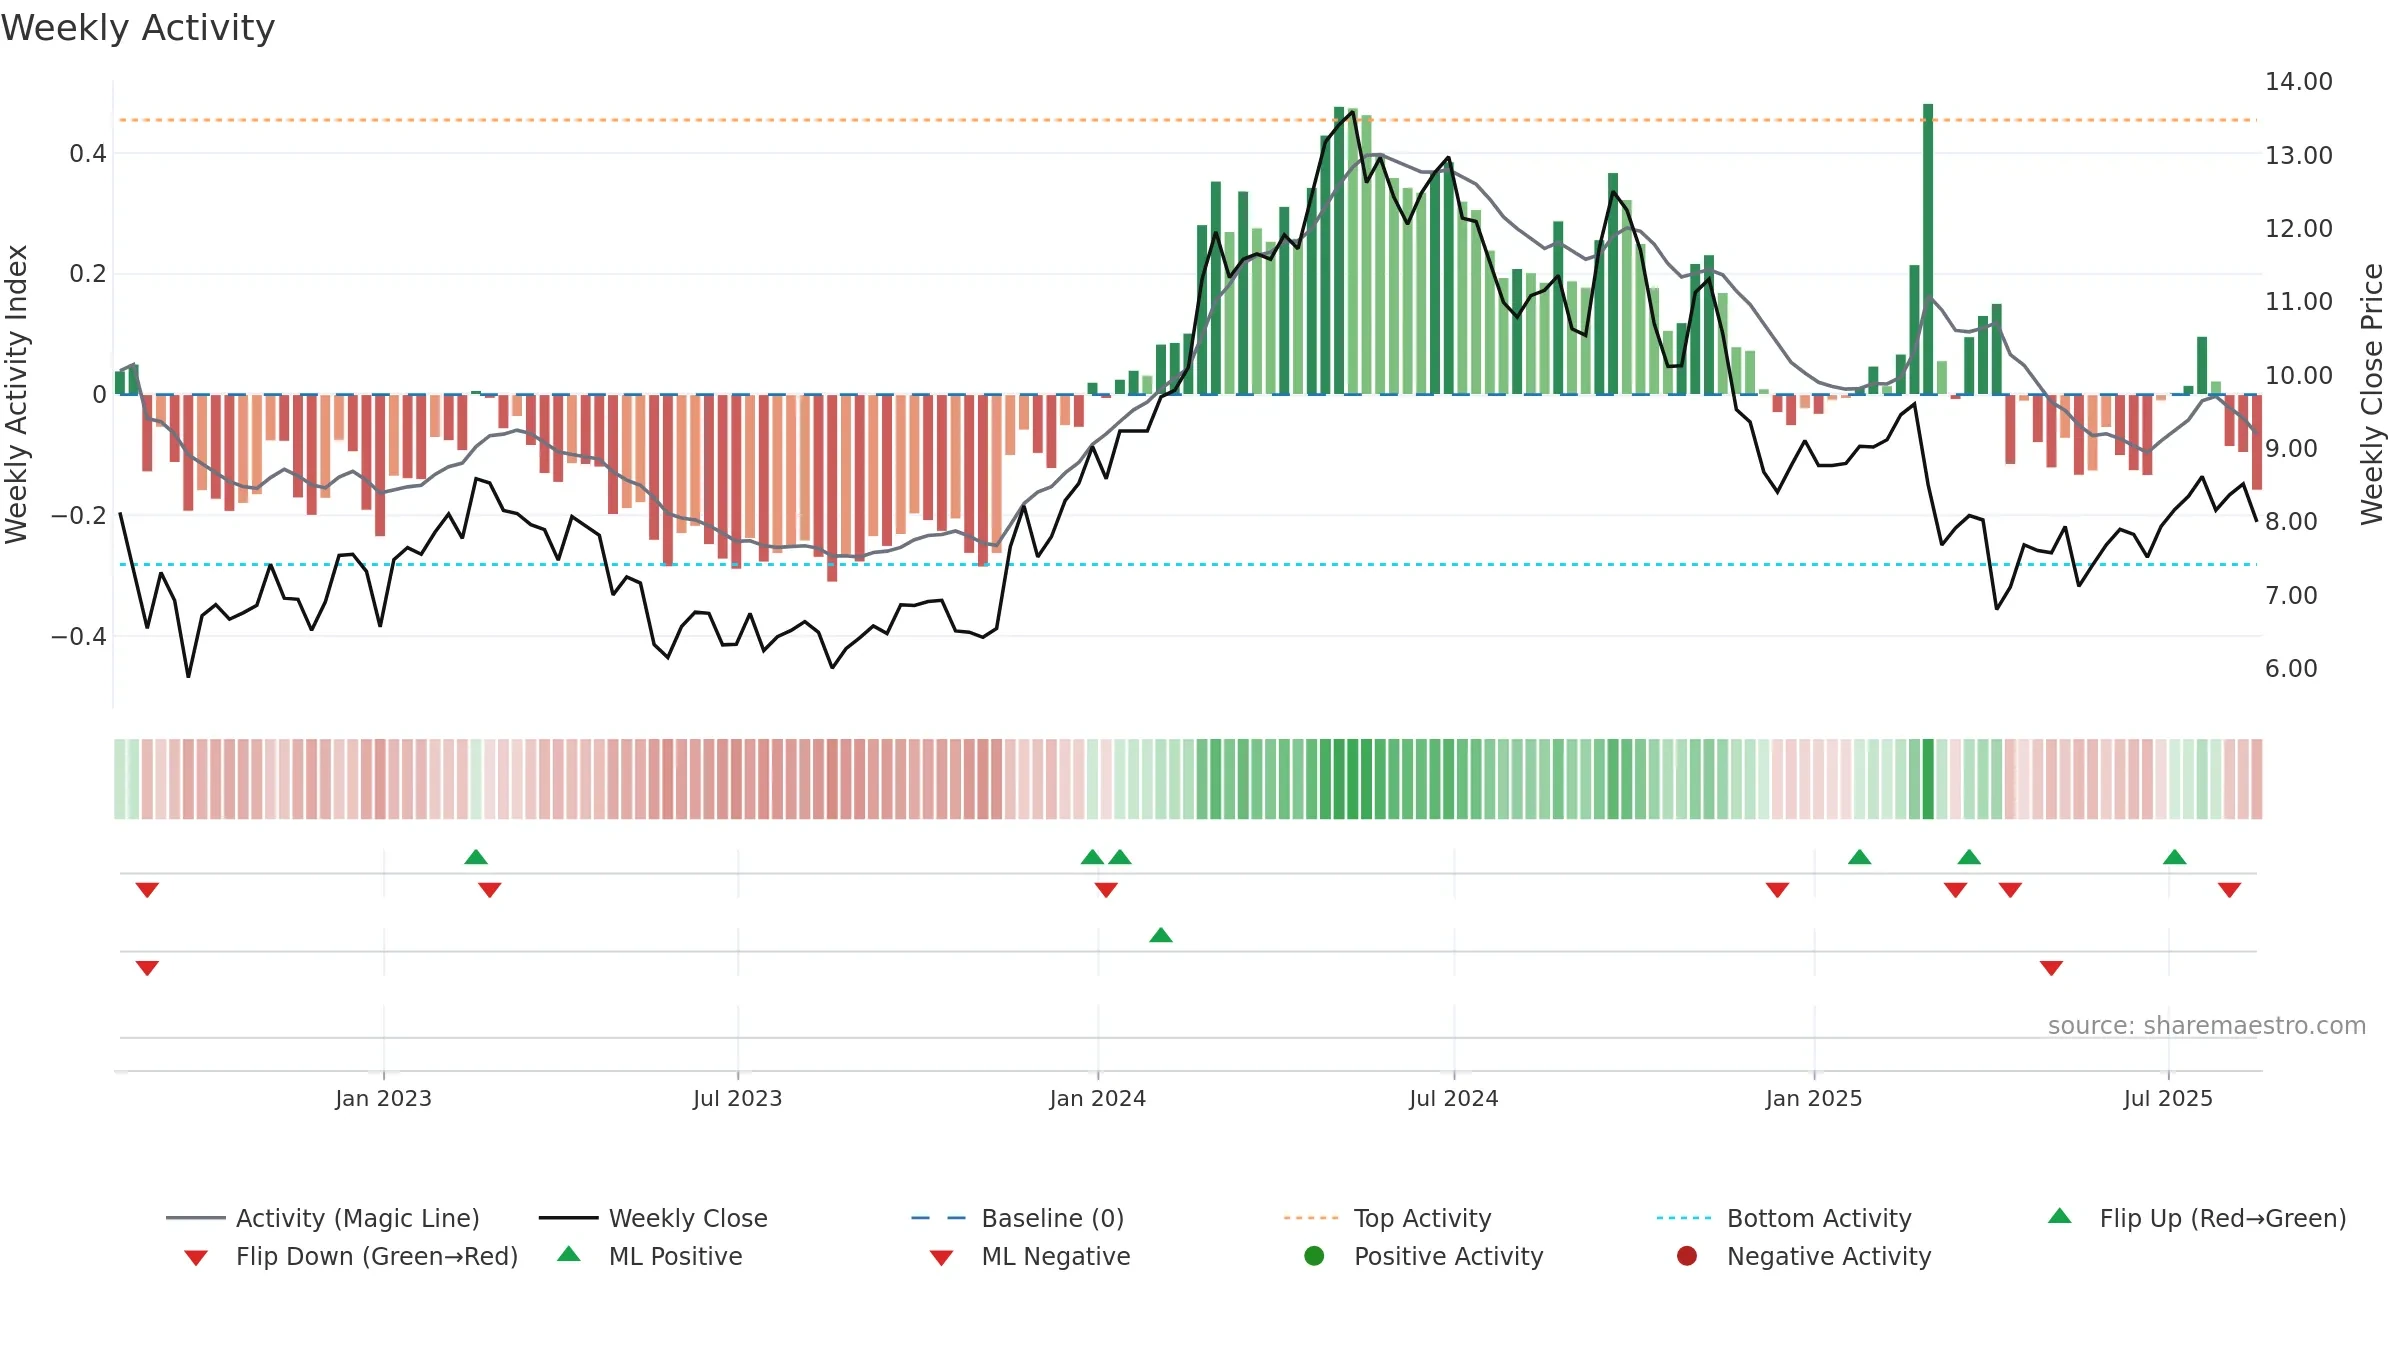Click the flip-down marker at Jan 2024
Image resolution: width=2400 pixels, height=1350 pixels.
click(x=1106, y=890)
